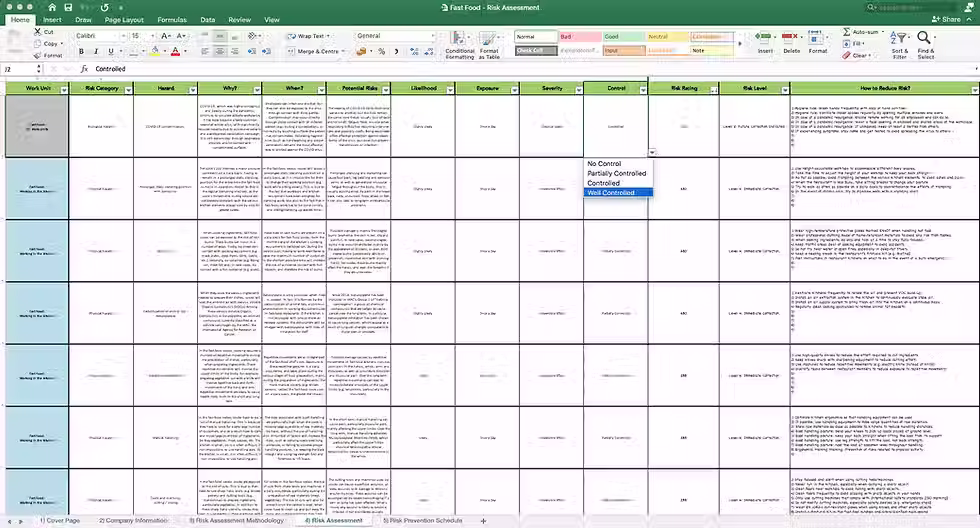
Task: Add a new sheet with plus button
Action: tap(483, 521)
